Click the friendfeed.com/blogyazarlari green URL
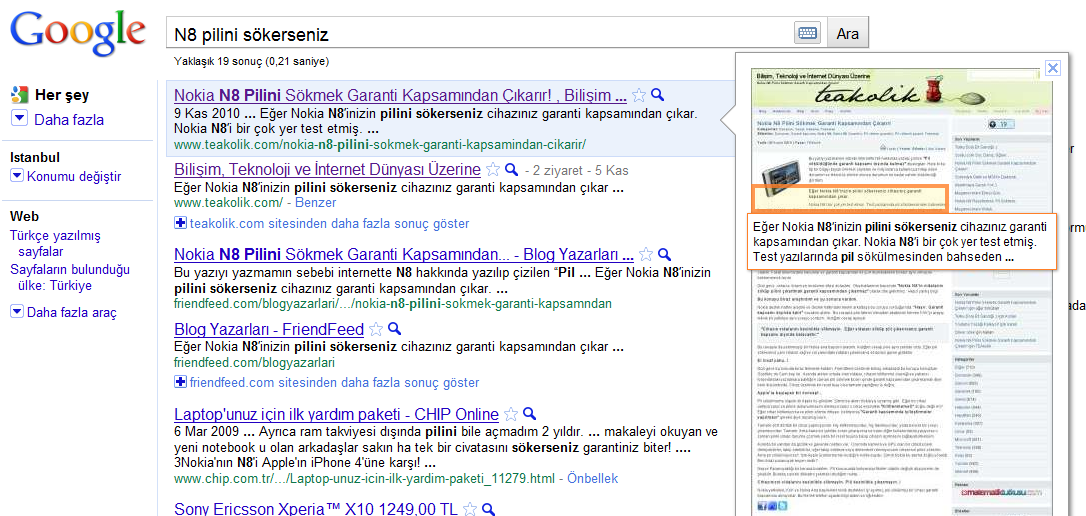The height and width of the screenshot is (516, 1086). click(254, 362)
